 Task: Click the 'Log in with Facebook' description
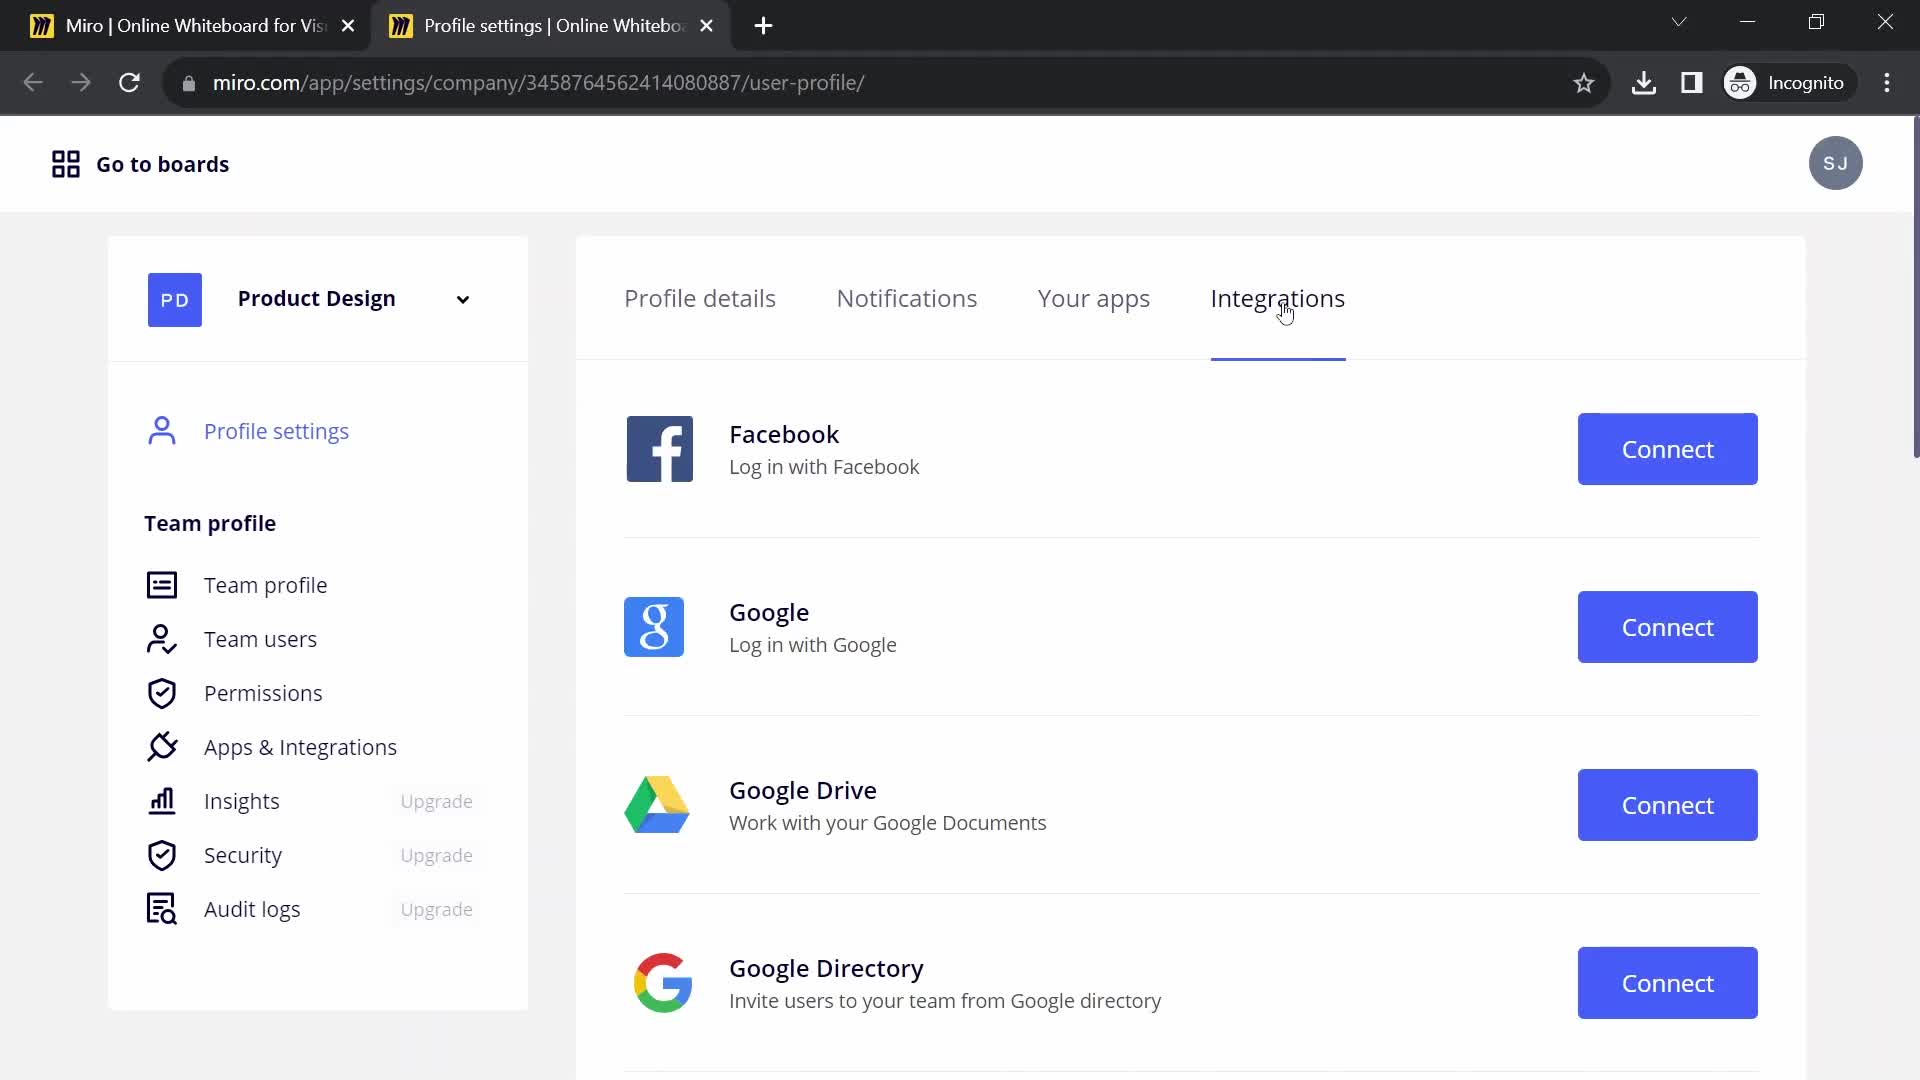click(x=824, y=467)
